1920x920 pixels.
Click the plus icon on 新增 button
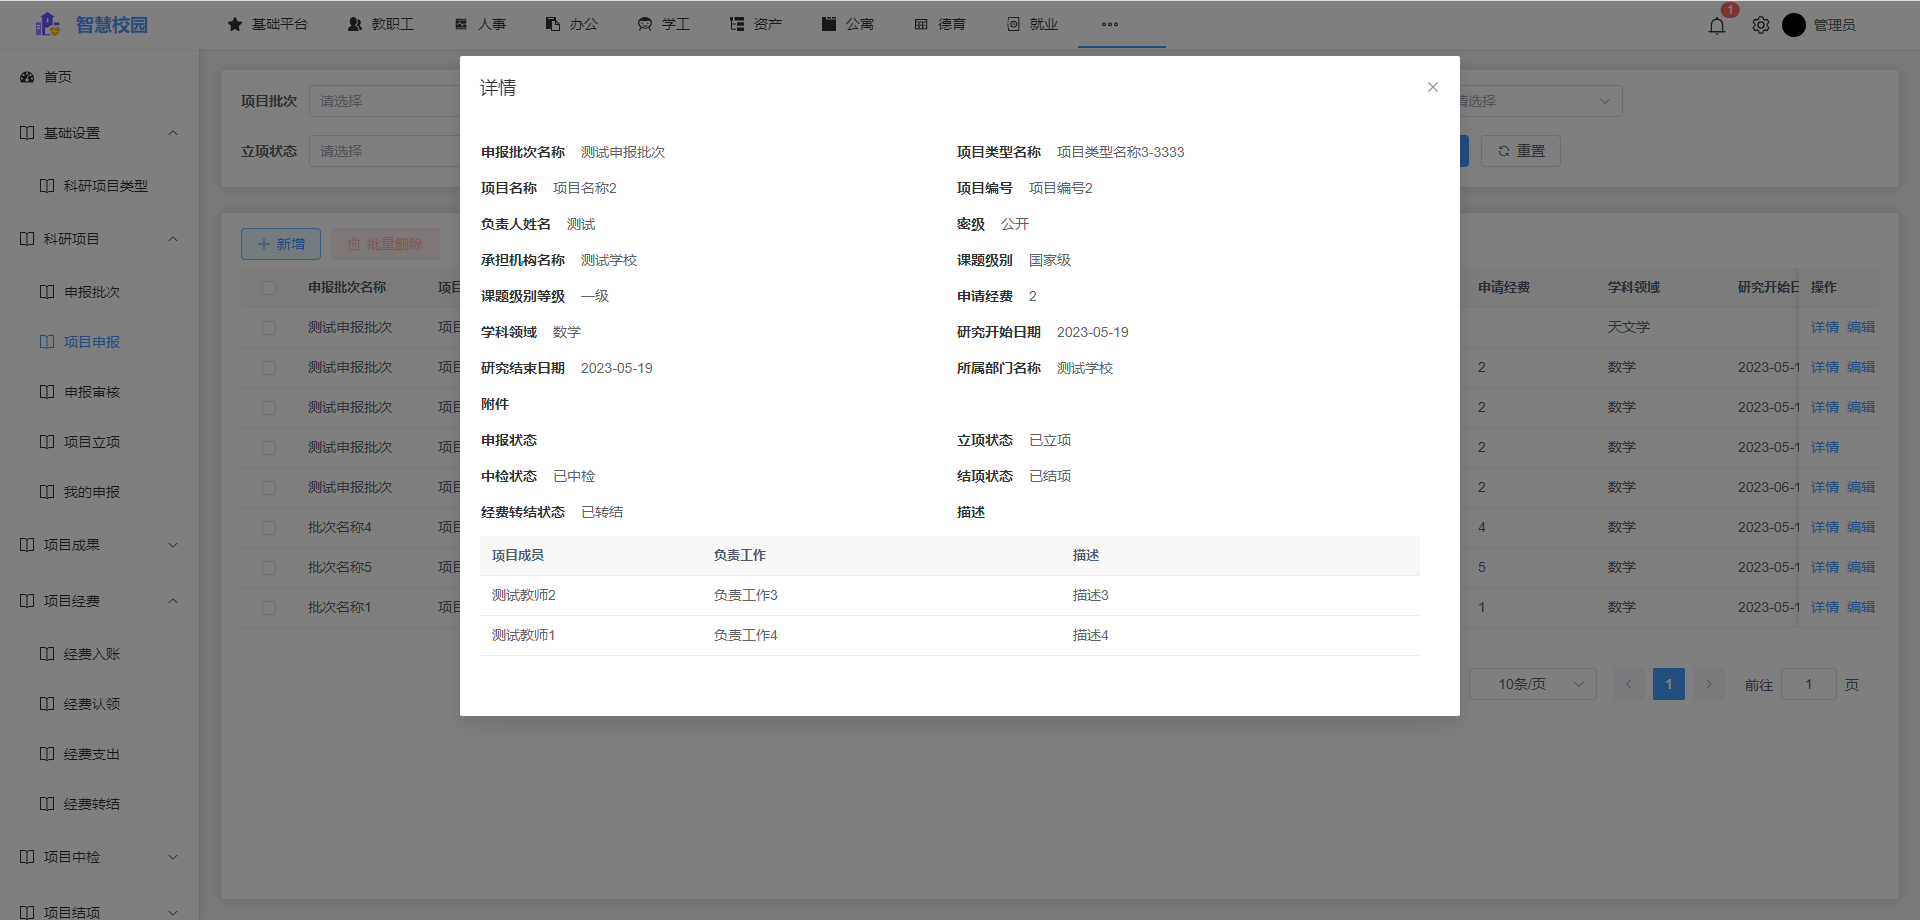point(262,243)
